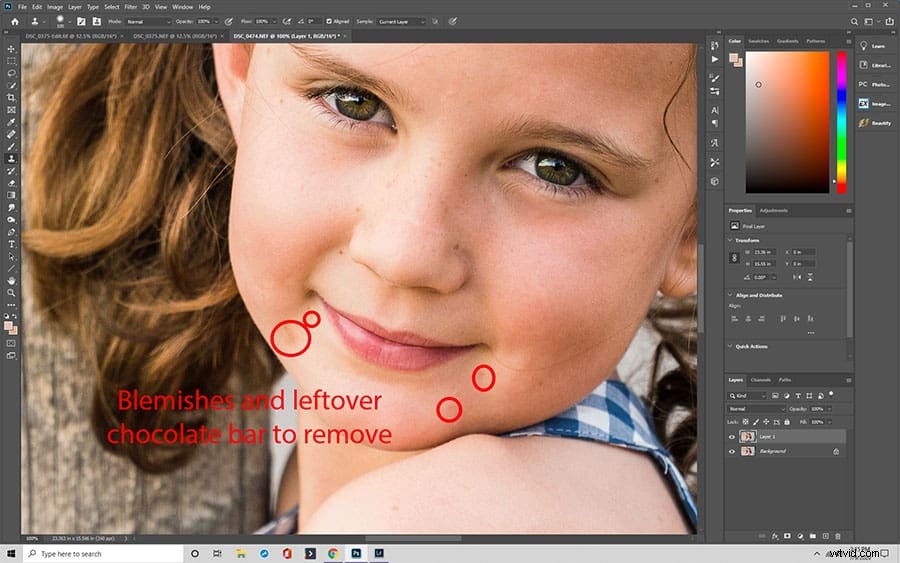The width and height of the screenshot is (900, 563).
Task: Select the Type tool
Action: (x=11, y=244)
